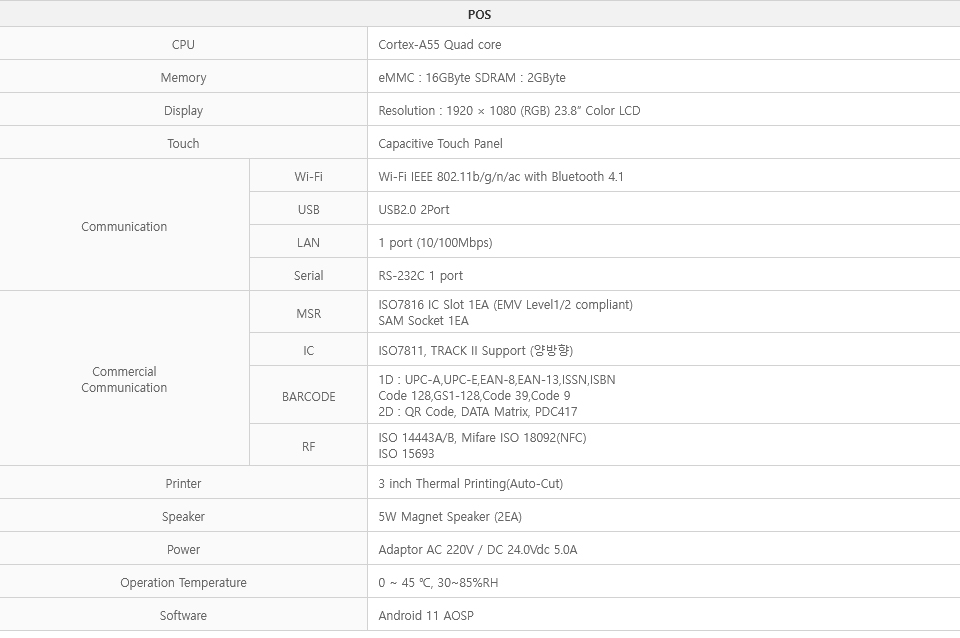
Task: Click the Android 11 AOSP software value
Action: coord(426,616)
